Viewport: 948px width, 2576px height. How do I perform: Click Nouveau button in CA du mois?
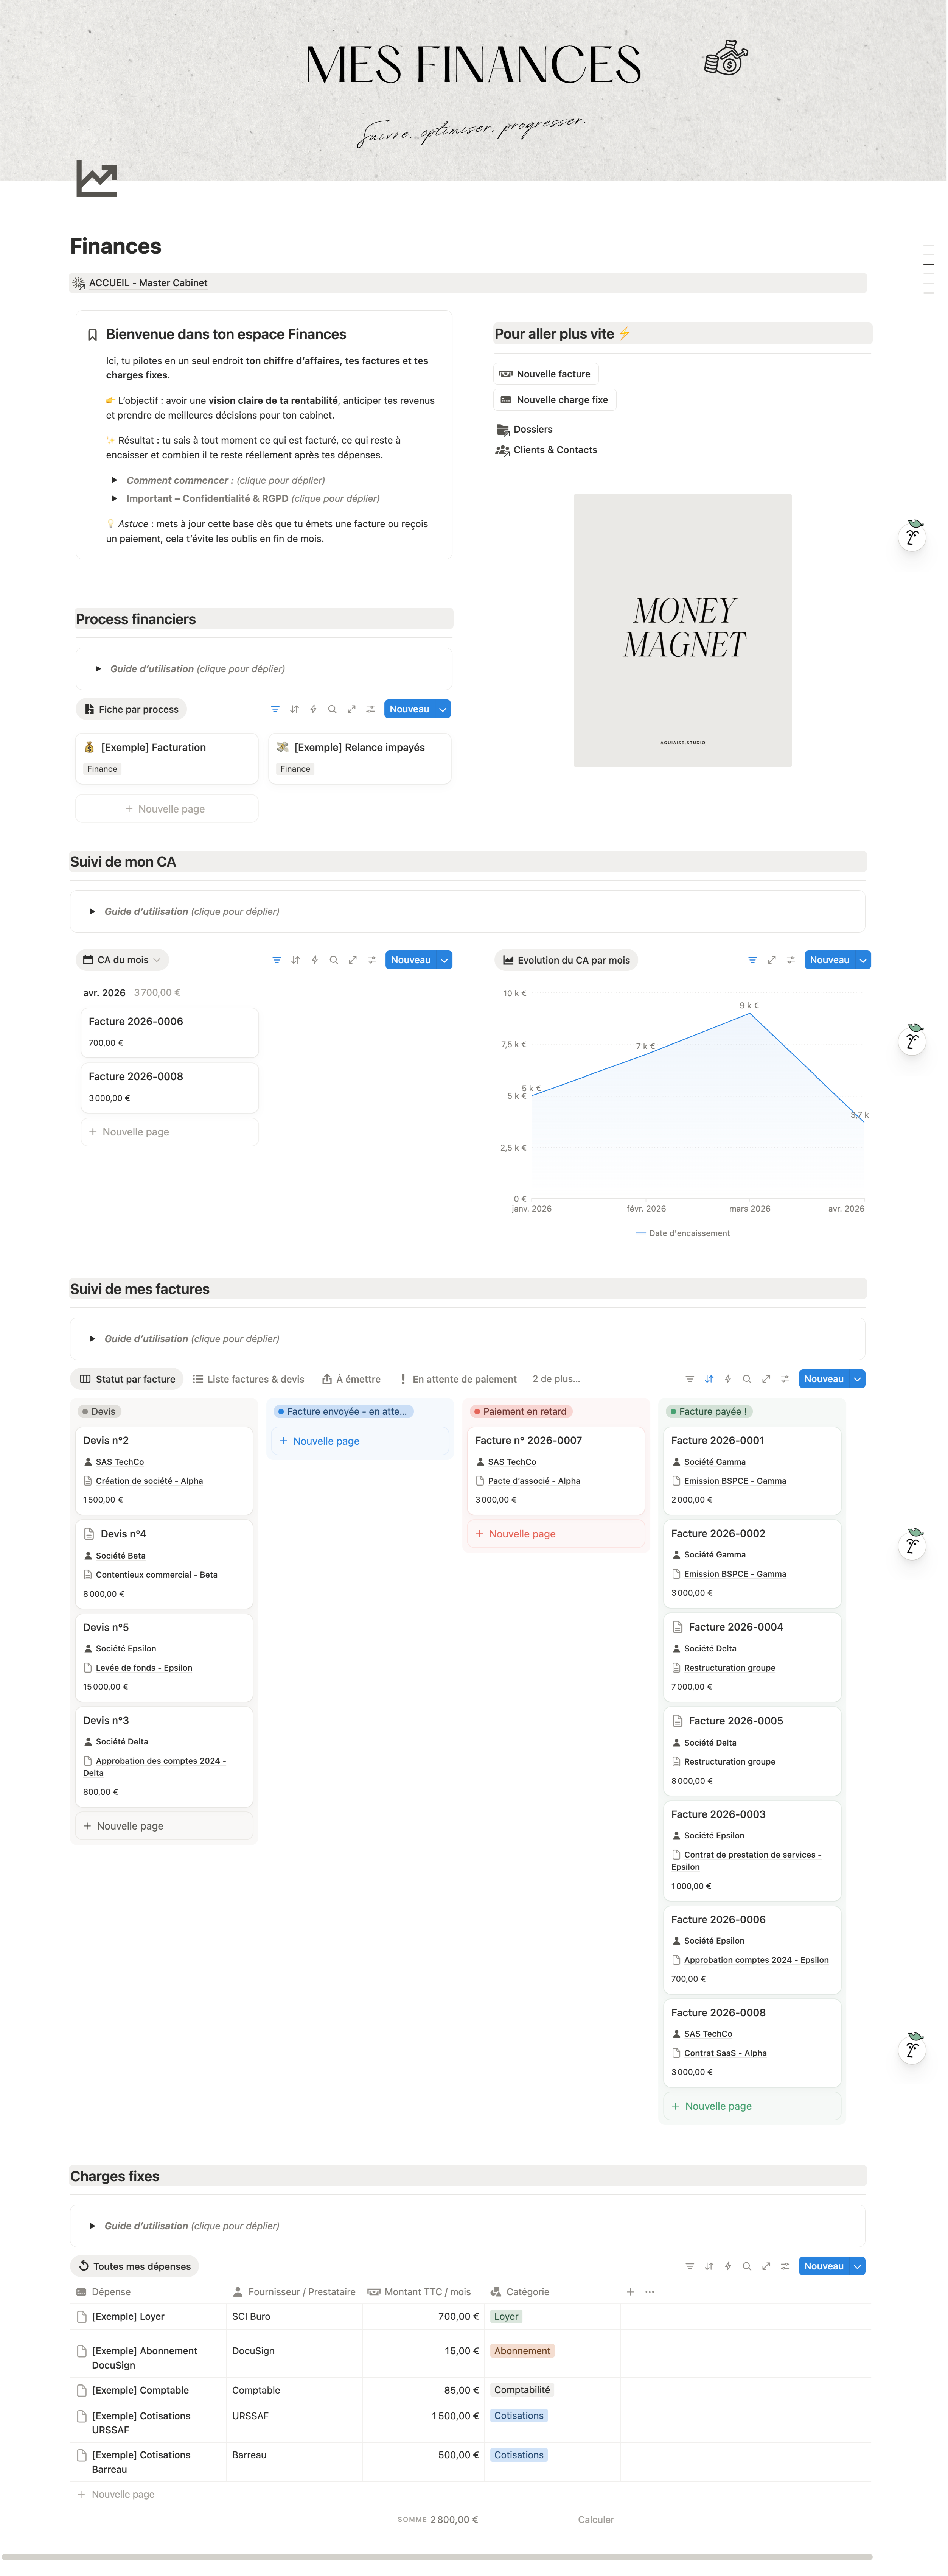click(410, 960)
